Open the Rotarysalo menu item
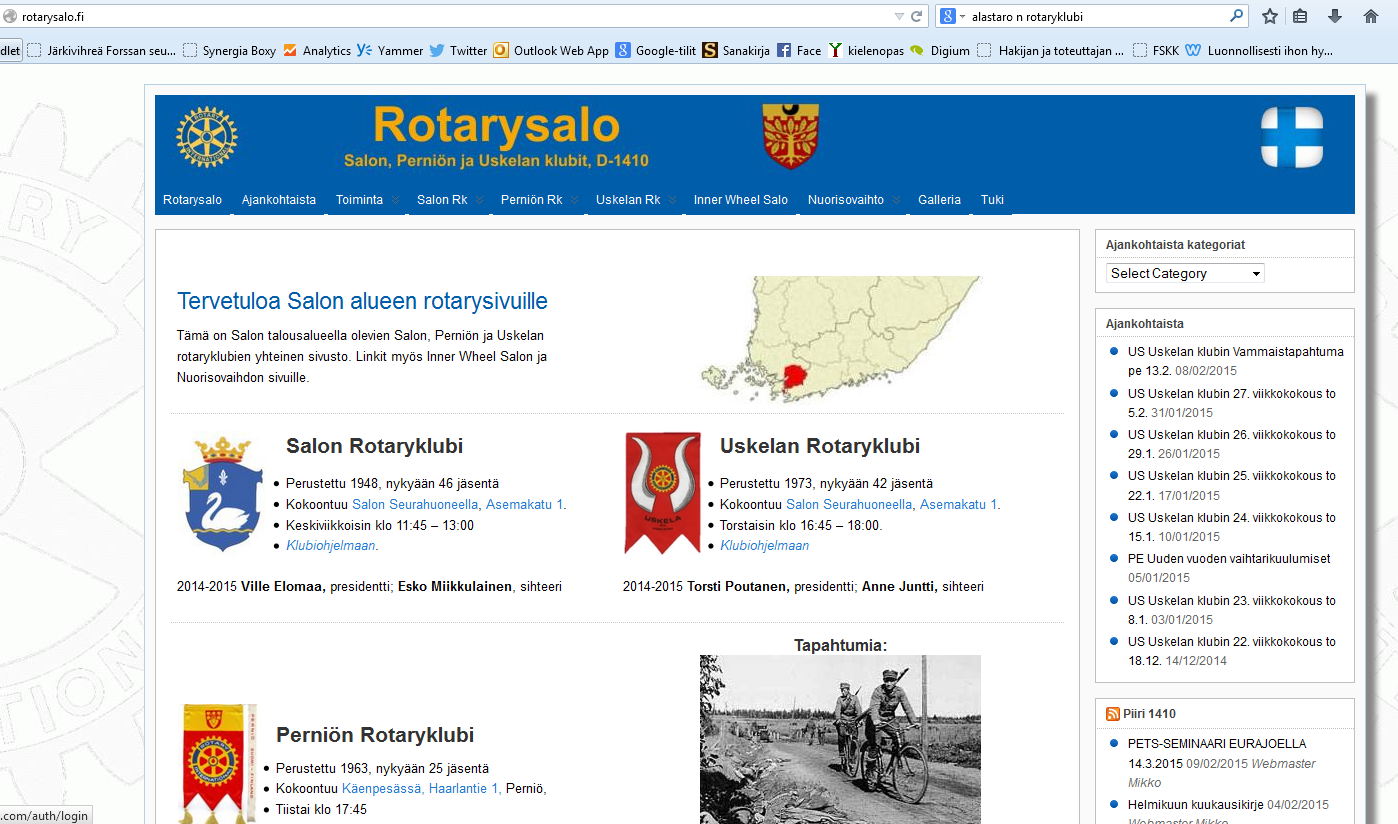This screenshot has height=824, width=1398. pyautogui.click(x=193, y=200)
